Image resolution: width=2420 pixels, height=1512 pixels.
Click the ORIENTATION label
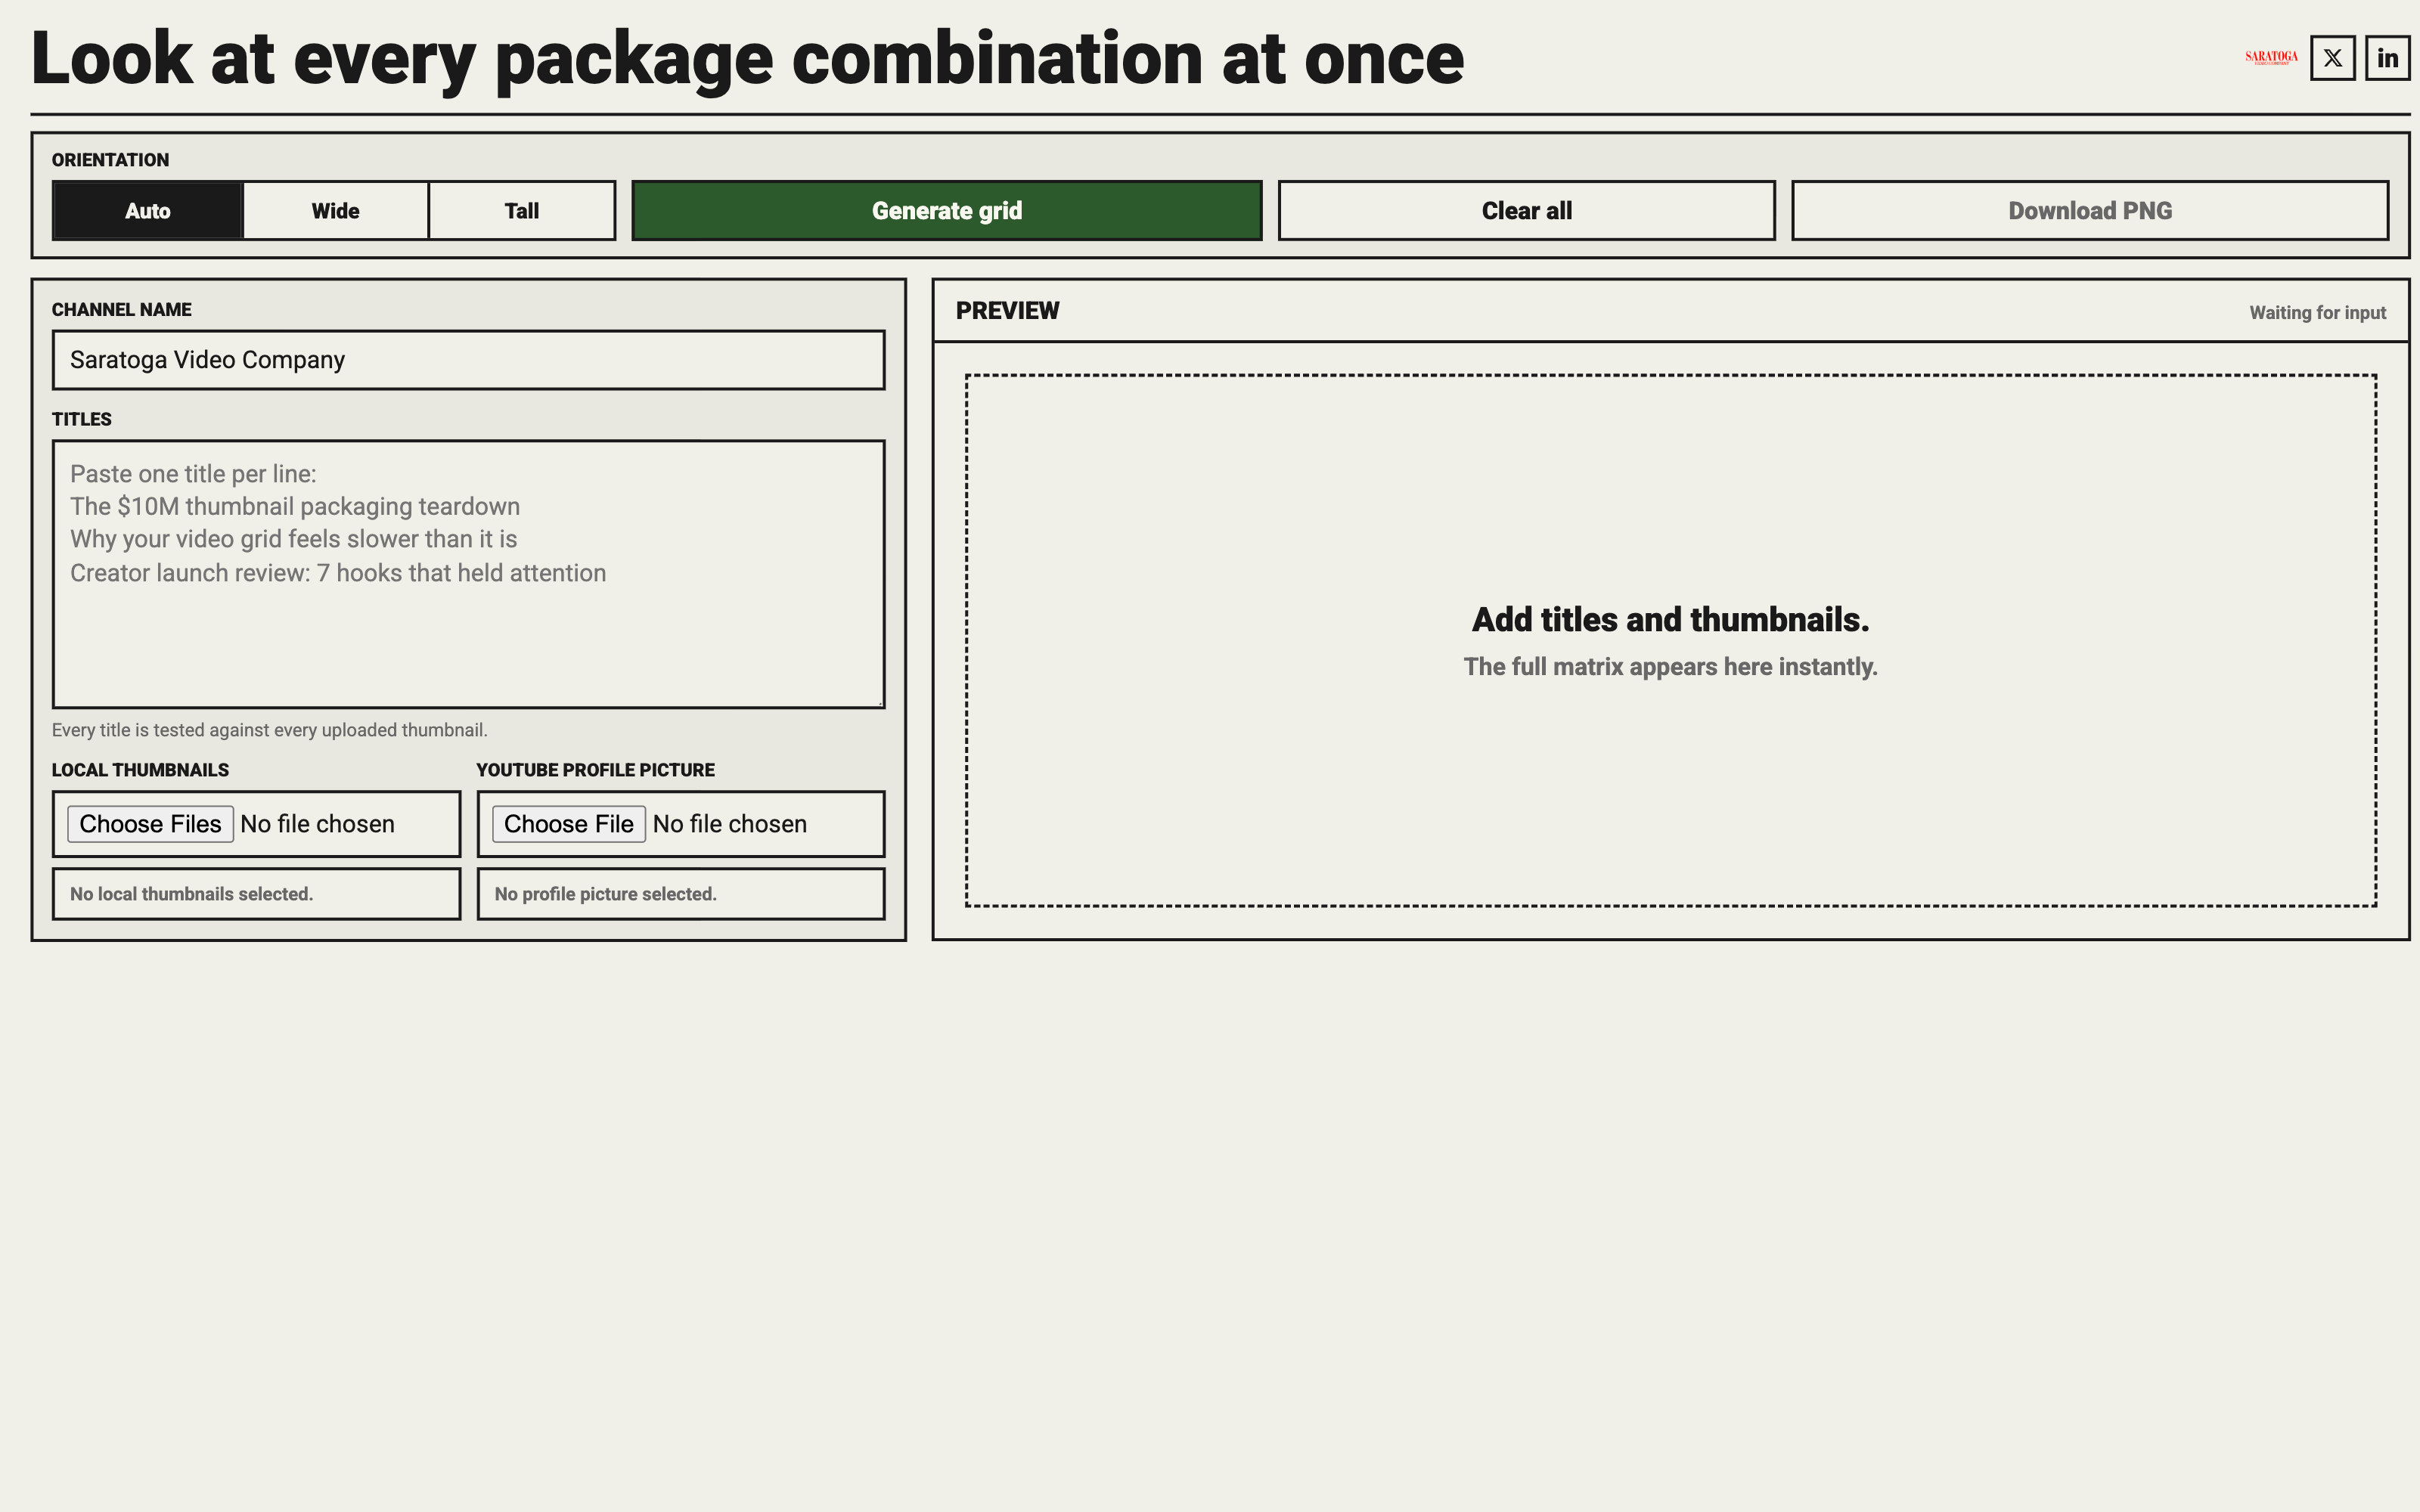[x=110, y=160]
